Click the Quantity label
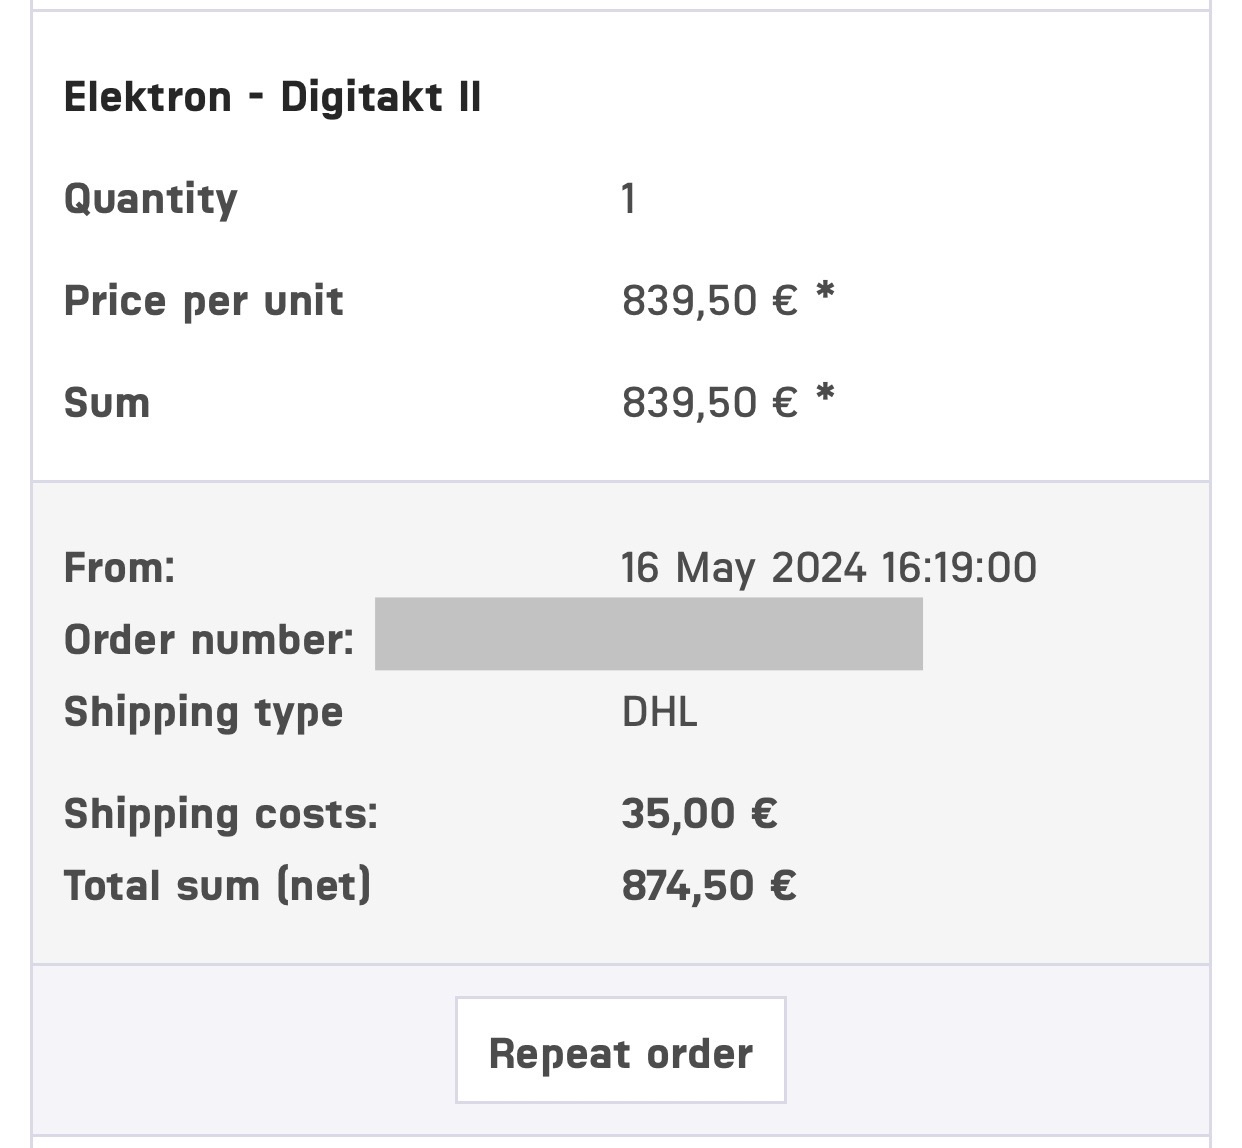1242x1148 pixels. coord(151,199)
